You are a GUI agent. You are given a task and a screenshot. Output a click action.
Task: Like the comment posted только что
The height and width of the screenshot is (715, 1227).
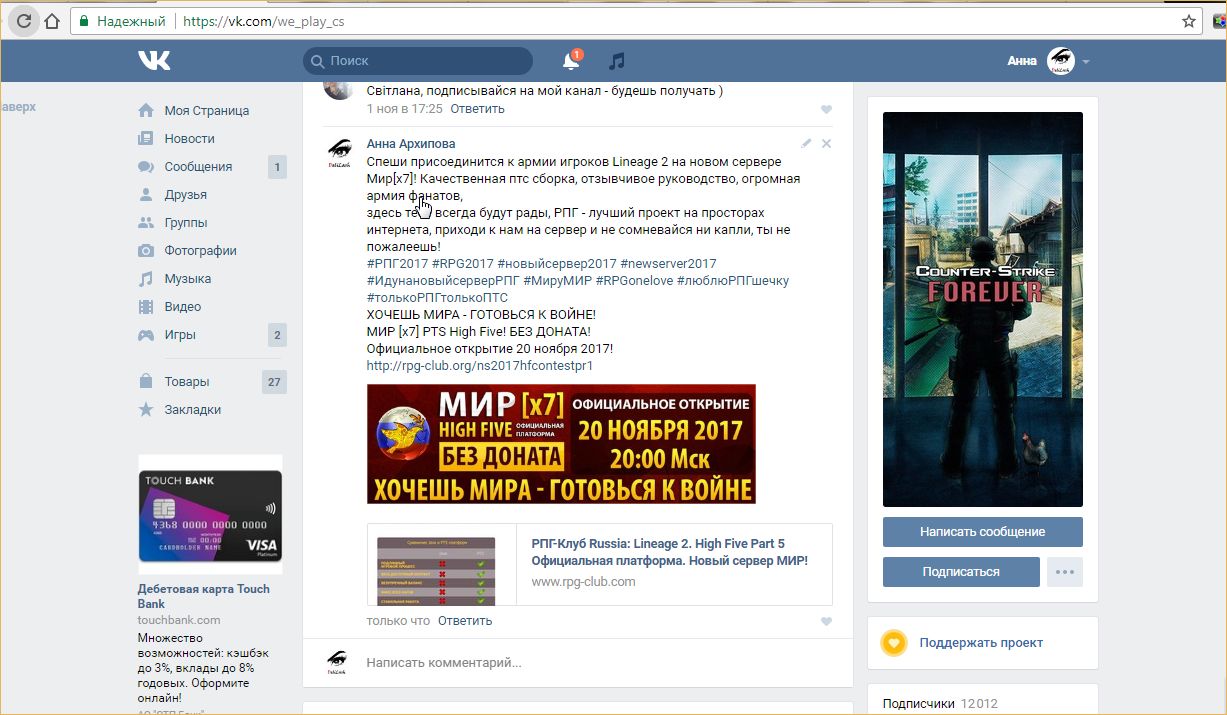[826, 621]
